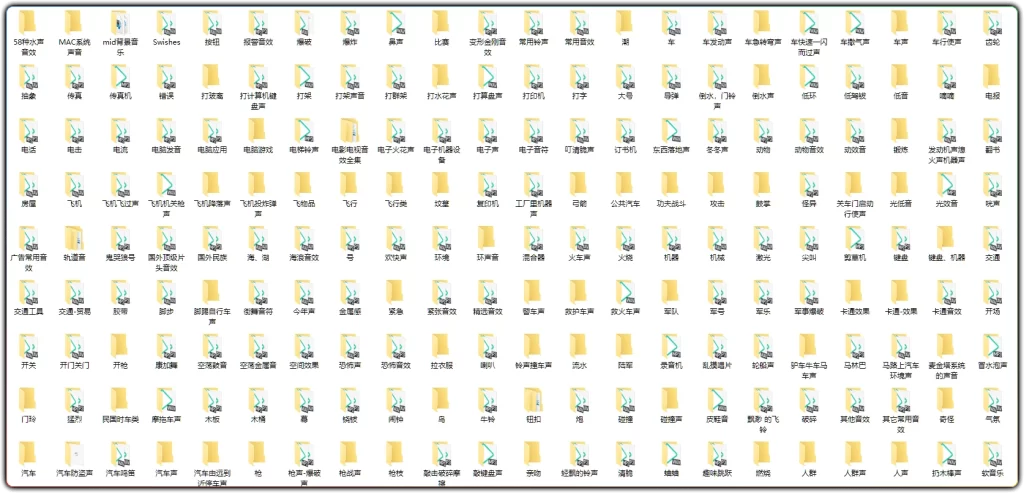
Task: Select the 比赛 folder icon
Action: tap(441, 23)
